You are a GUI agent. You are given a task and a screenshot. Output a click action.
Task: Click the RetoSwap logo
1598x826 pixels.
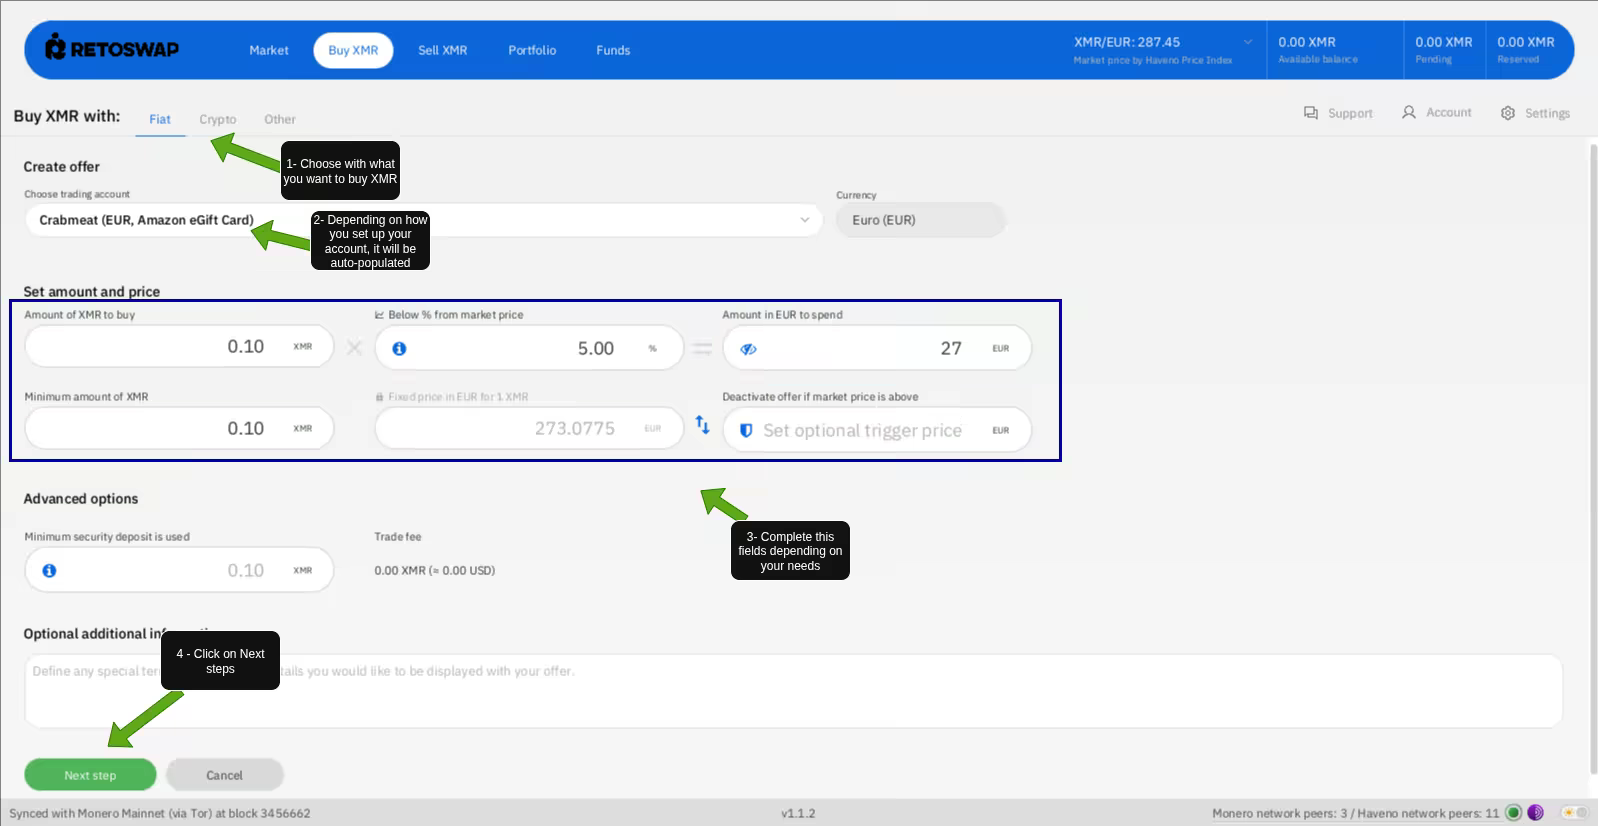coord(112,48)
